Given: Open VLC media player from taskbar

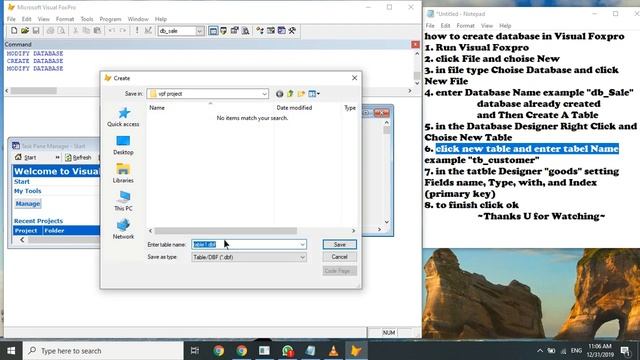Looking at the screenshot, I should [x=333, y=351].
